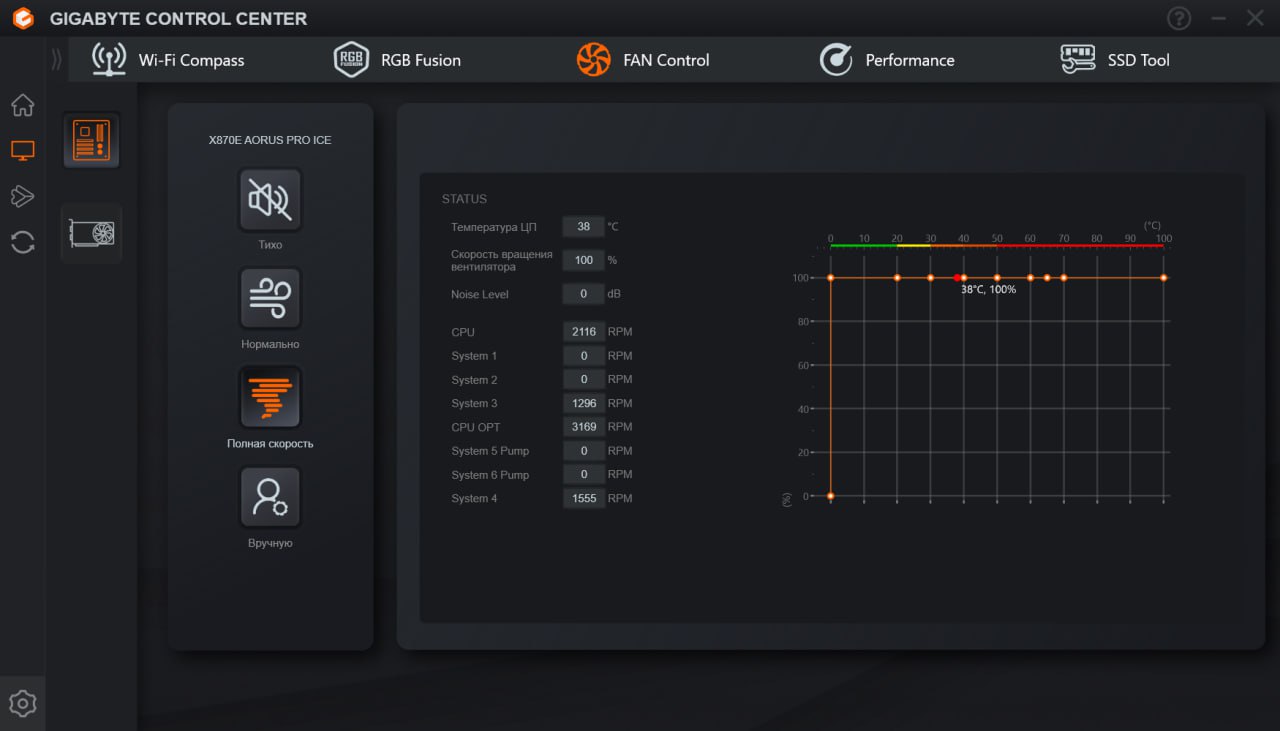This screenshot has width=1280, height=731.
Task: Click the Performance gauge icon
Action: (x=836, y=60)
